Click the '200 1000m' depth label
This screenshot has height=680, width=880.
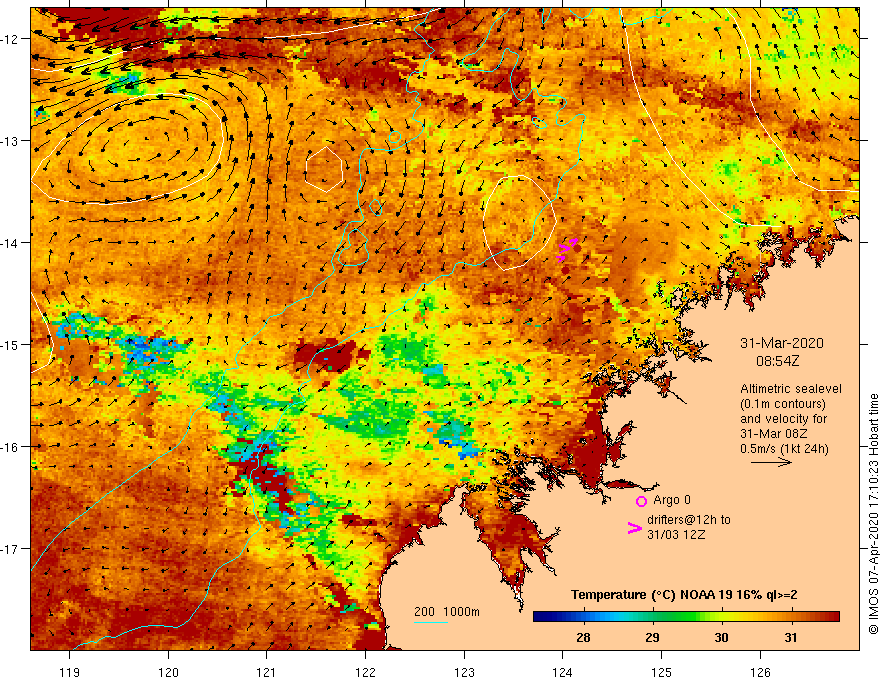coord(447,612)
